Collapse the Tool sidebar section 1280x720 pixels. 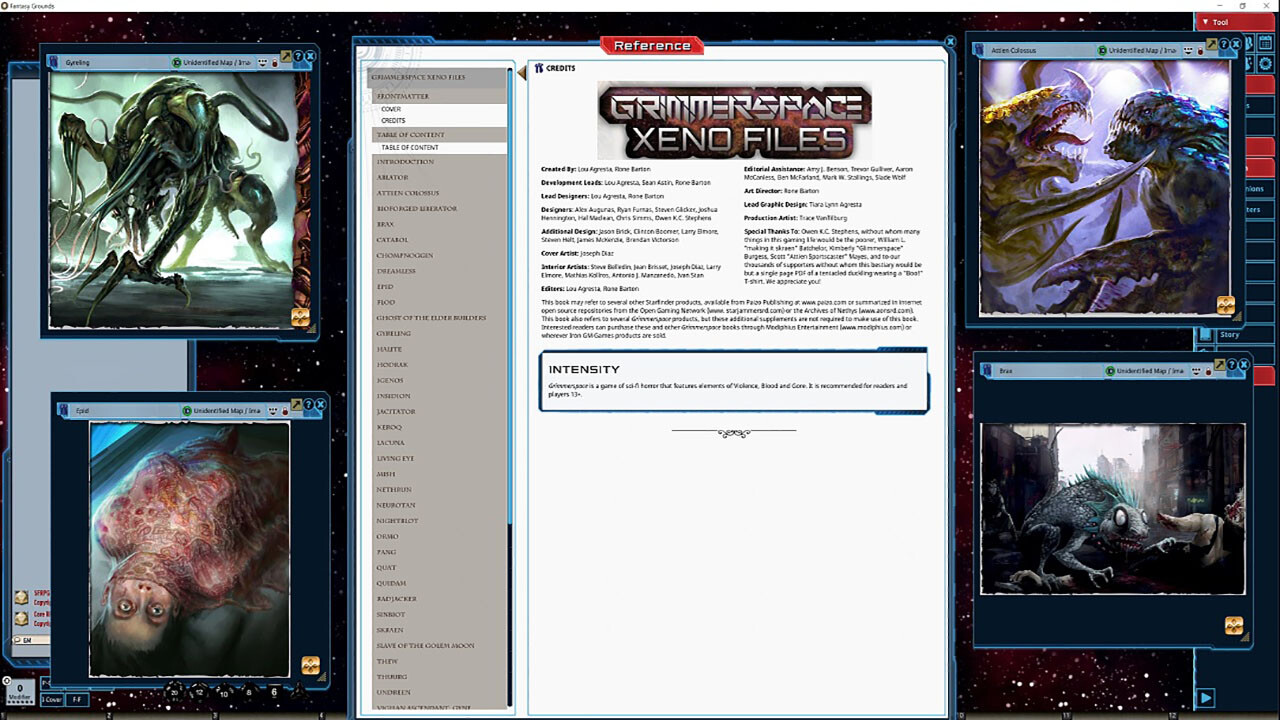[1207, 22]
